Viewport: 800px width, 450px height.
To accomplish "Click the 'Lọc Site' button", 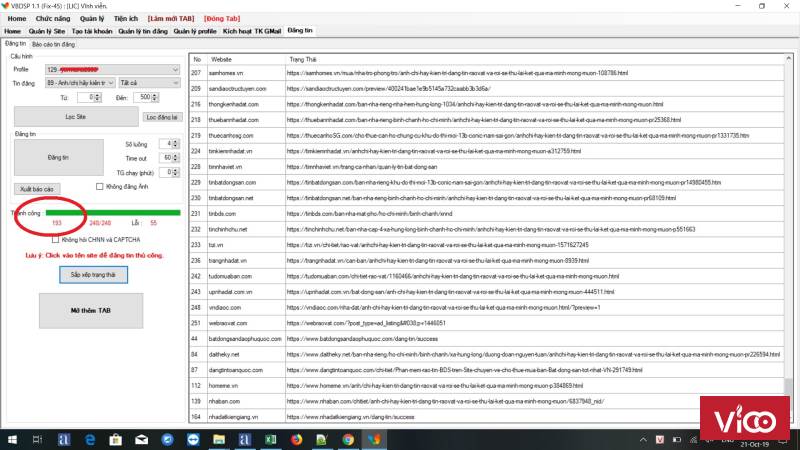I will [x=76, y=117].
